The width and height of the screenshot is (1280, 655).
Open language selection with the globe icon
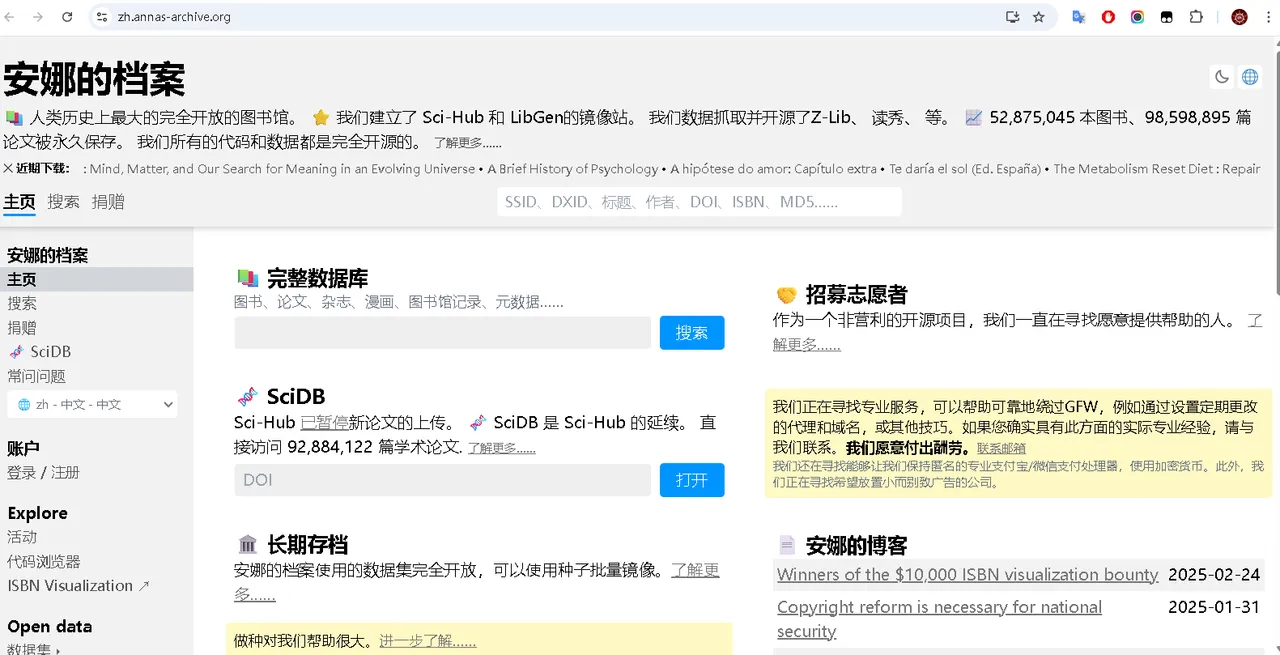(1250, 77)
